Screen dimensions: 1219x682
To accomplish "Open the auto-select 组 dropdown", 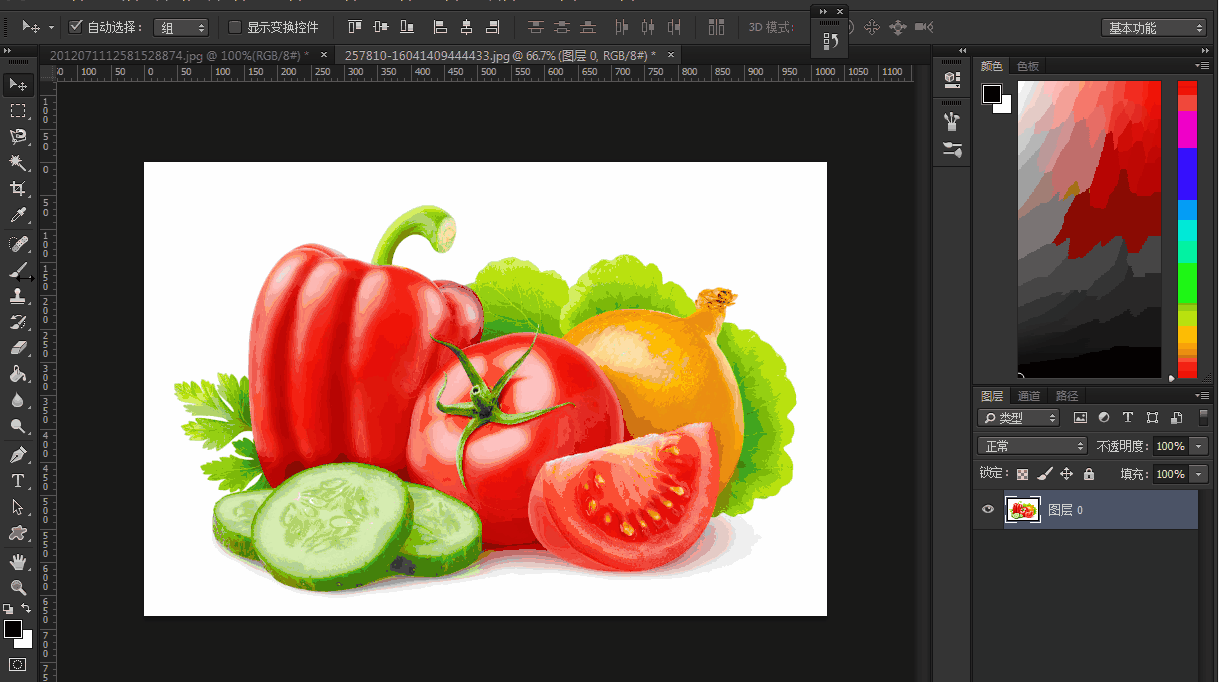I will click(x=180, y=28).
